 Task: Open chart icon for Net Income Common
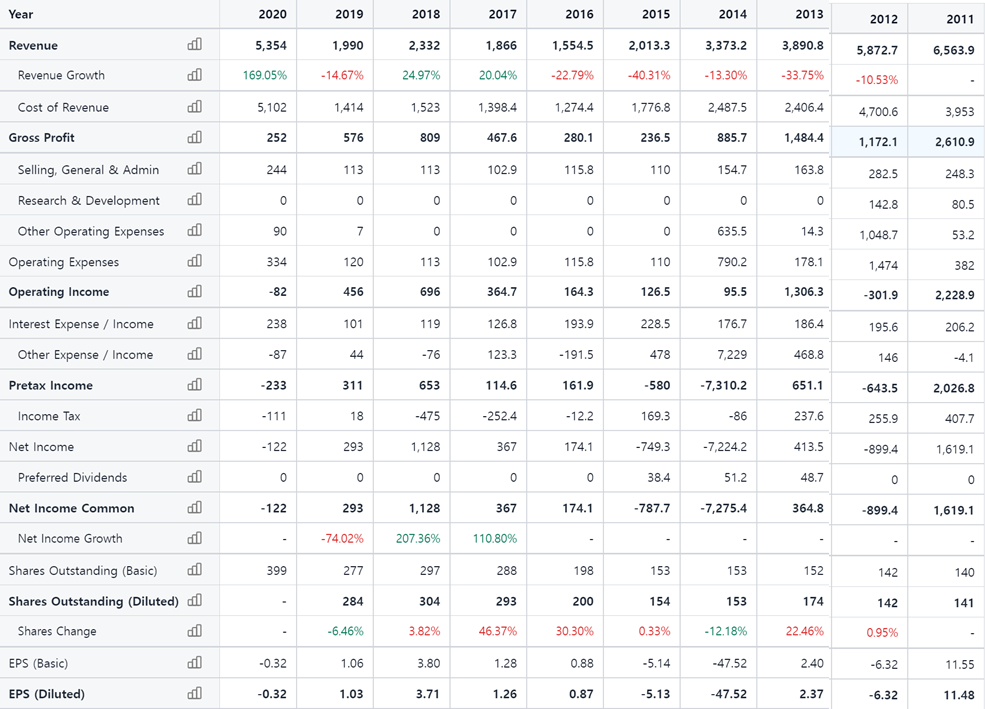pyautogui.click(x=195, y=507)
